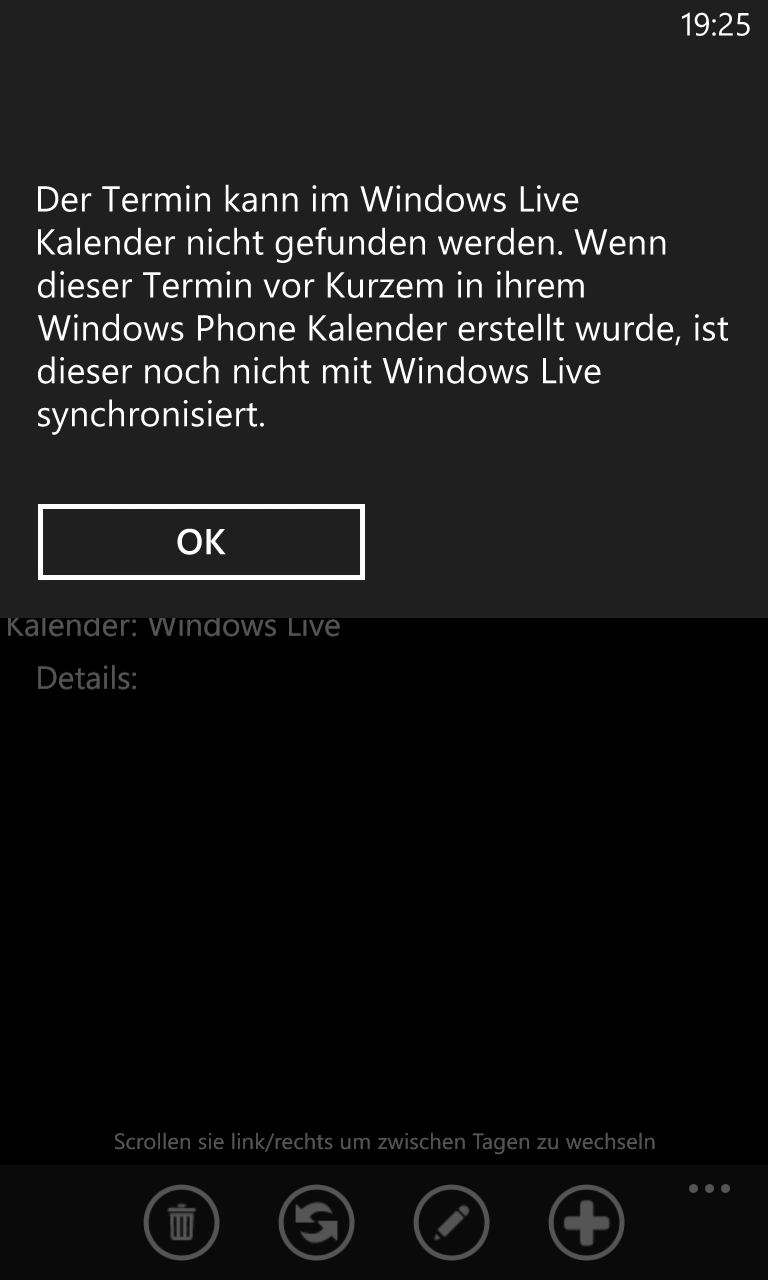This screenshot has width=768, height=1280.
Task: Tap the circular sync arrows icon
Action: (x=316, y=1222)
